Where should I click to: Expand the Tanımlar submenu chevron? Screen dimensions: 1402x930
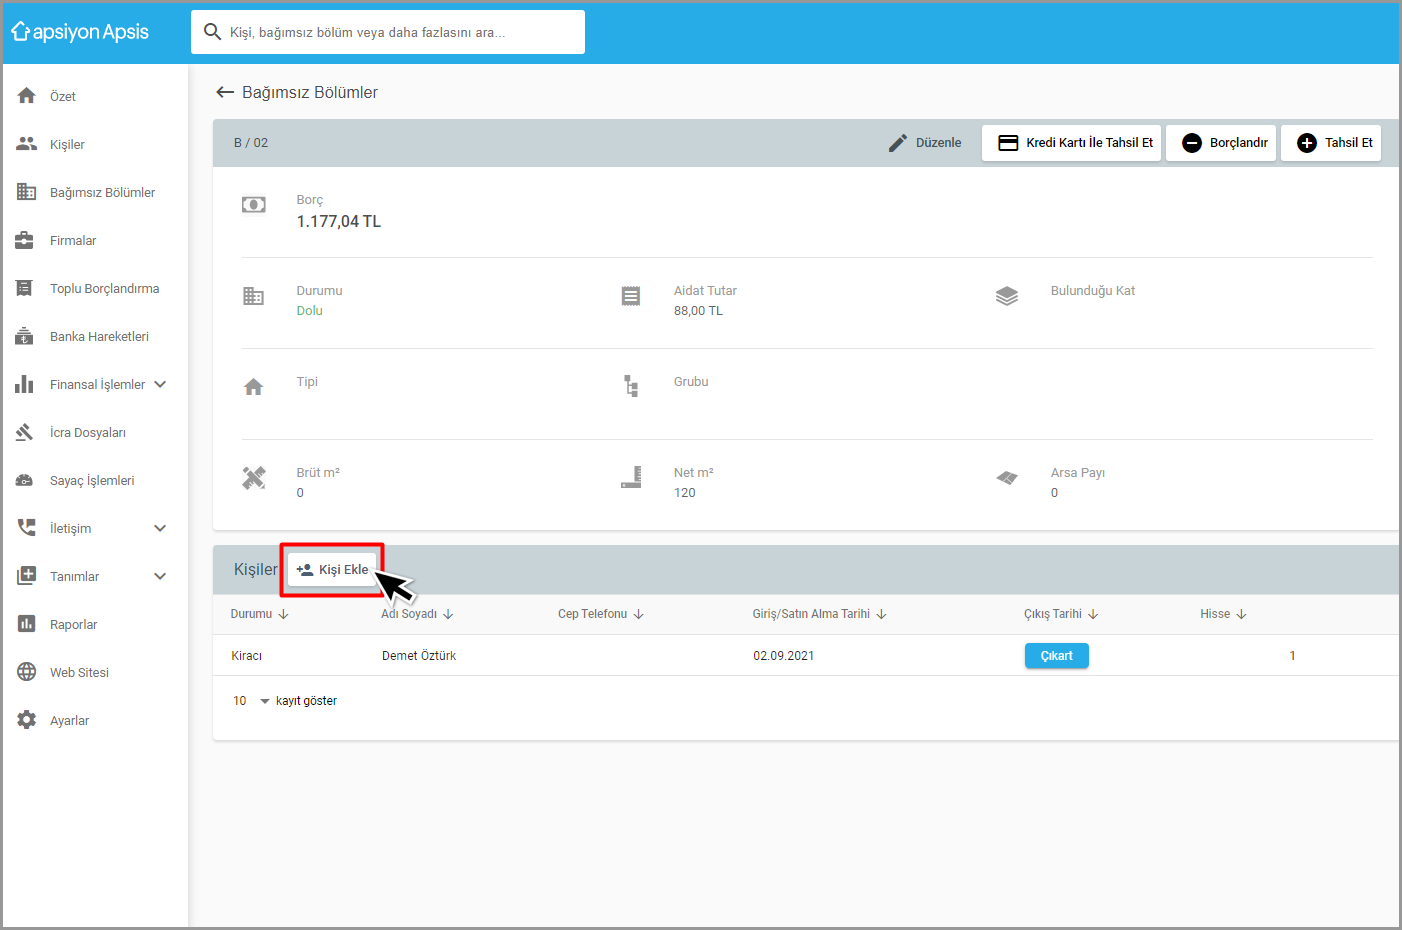pos(160,576)
